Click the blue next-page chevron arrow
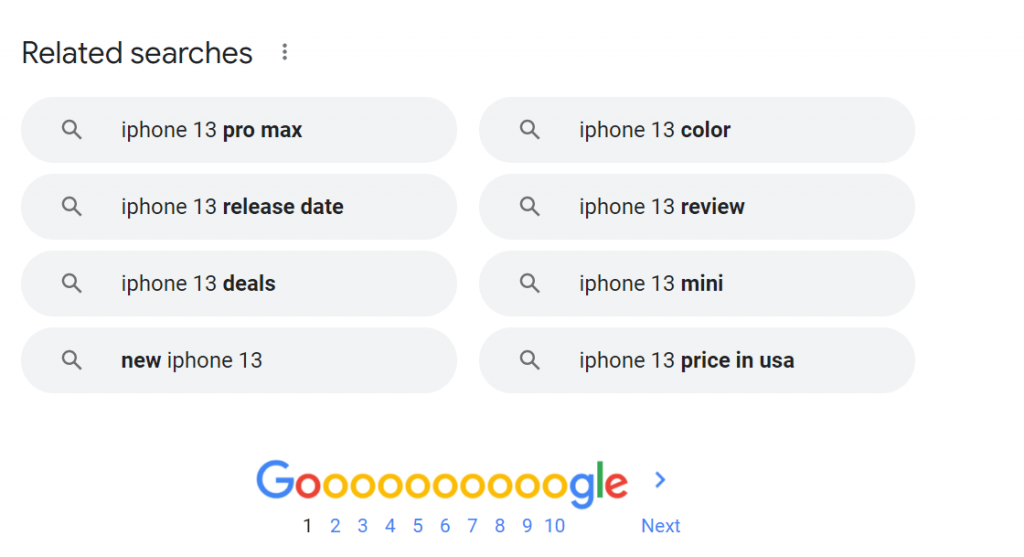Image resolution: width=1024 pixels, height=557 pixels. click(660, 480)
